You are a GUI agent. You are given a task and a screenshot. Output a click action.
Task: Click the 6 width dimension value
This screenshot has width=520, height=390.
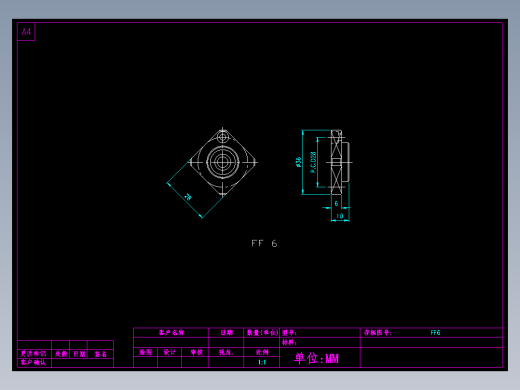pos(336,203)
